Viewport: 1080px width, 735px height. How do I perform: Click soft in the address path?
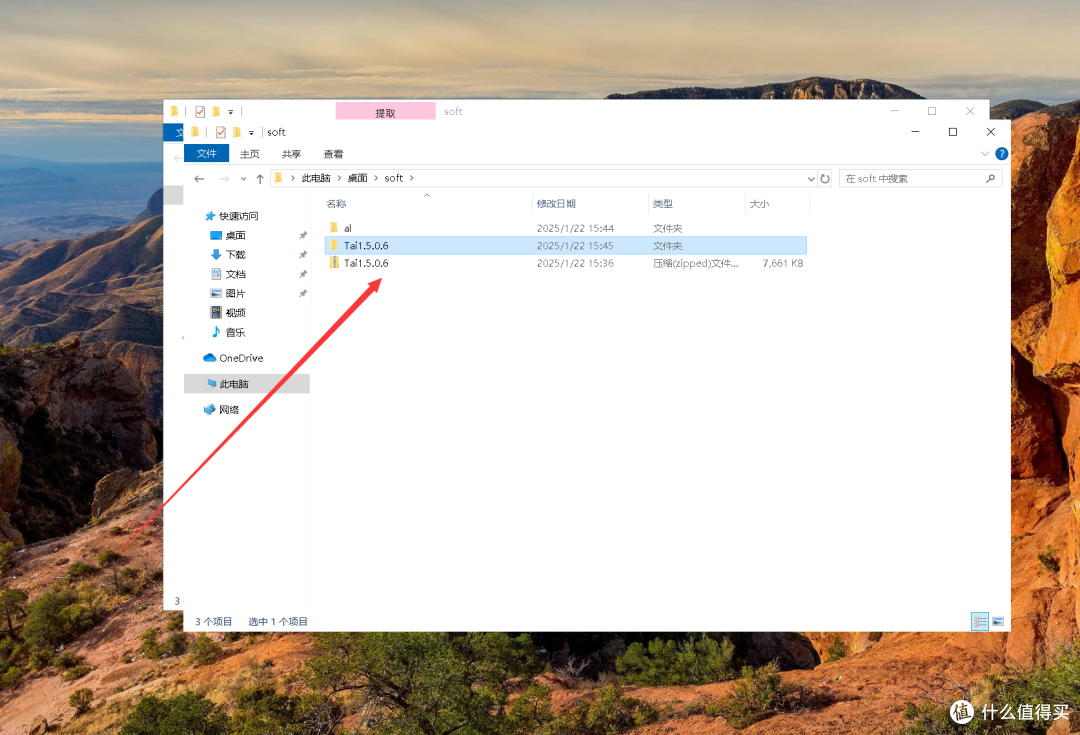pyautogui.click(x=393, y=178)
